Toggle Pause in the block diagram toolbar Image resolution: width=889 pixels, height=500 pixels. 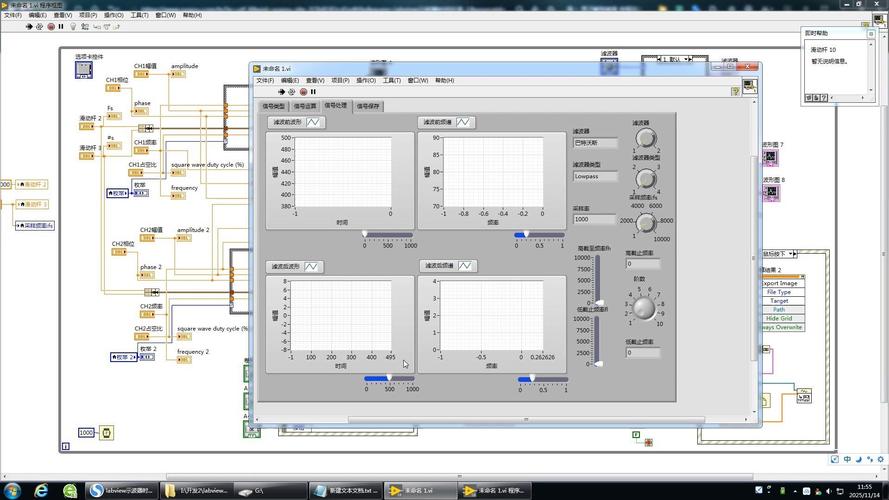pyautogui.click(x=61, y=27)
